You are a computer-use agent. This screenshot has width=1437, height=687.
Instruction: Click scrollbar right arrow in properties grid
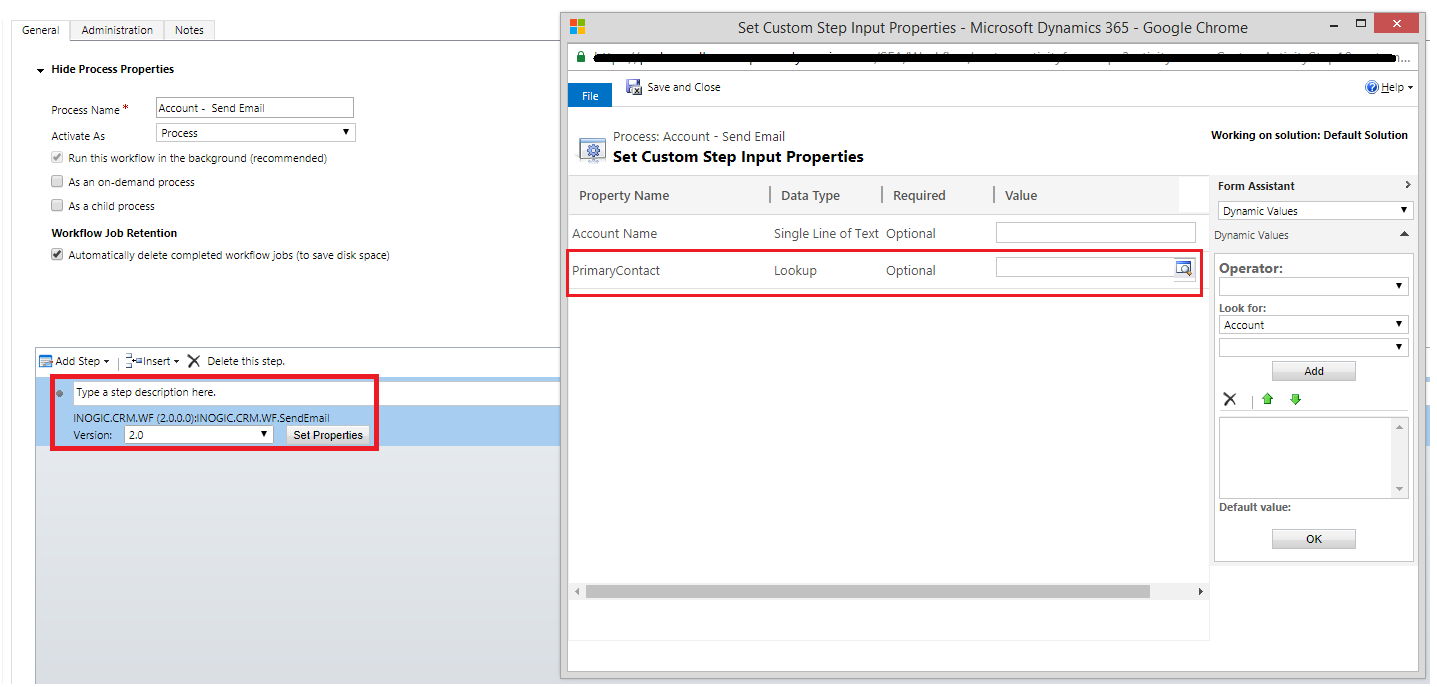[1201, 592]
